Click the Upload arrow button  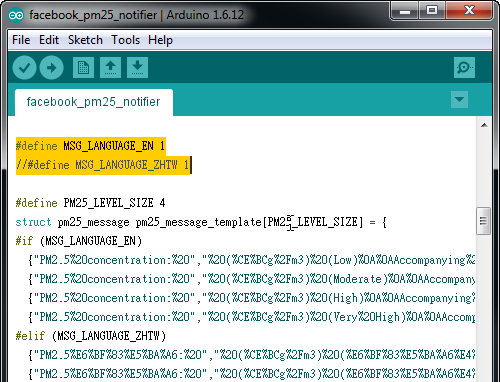(x=51, y=68)
